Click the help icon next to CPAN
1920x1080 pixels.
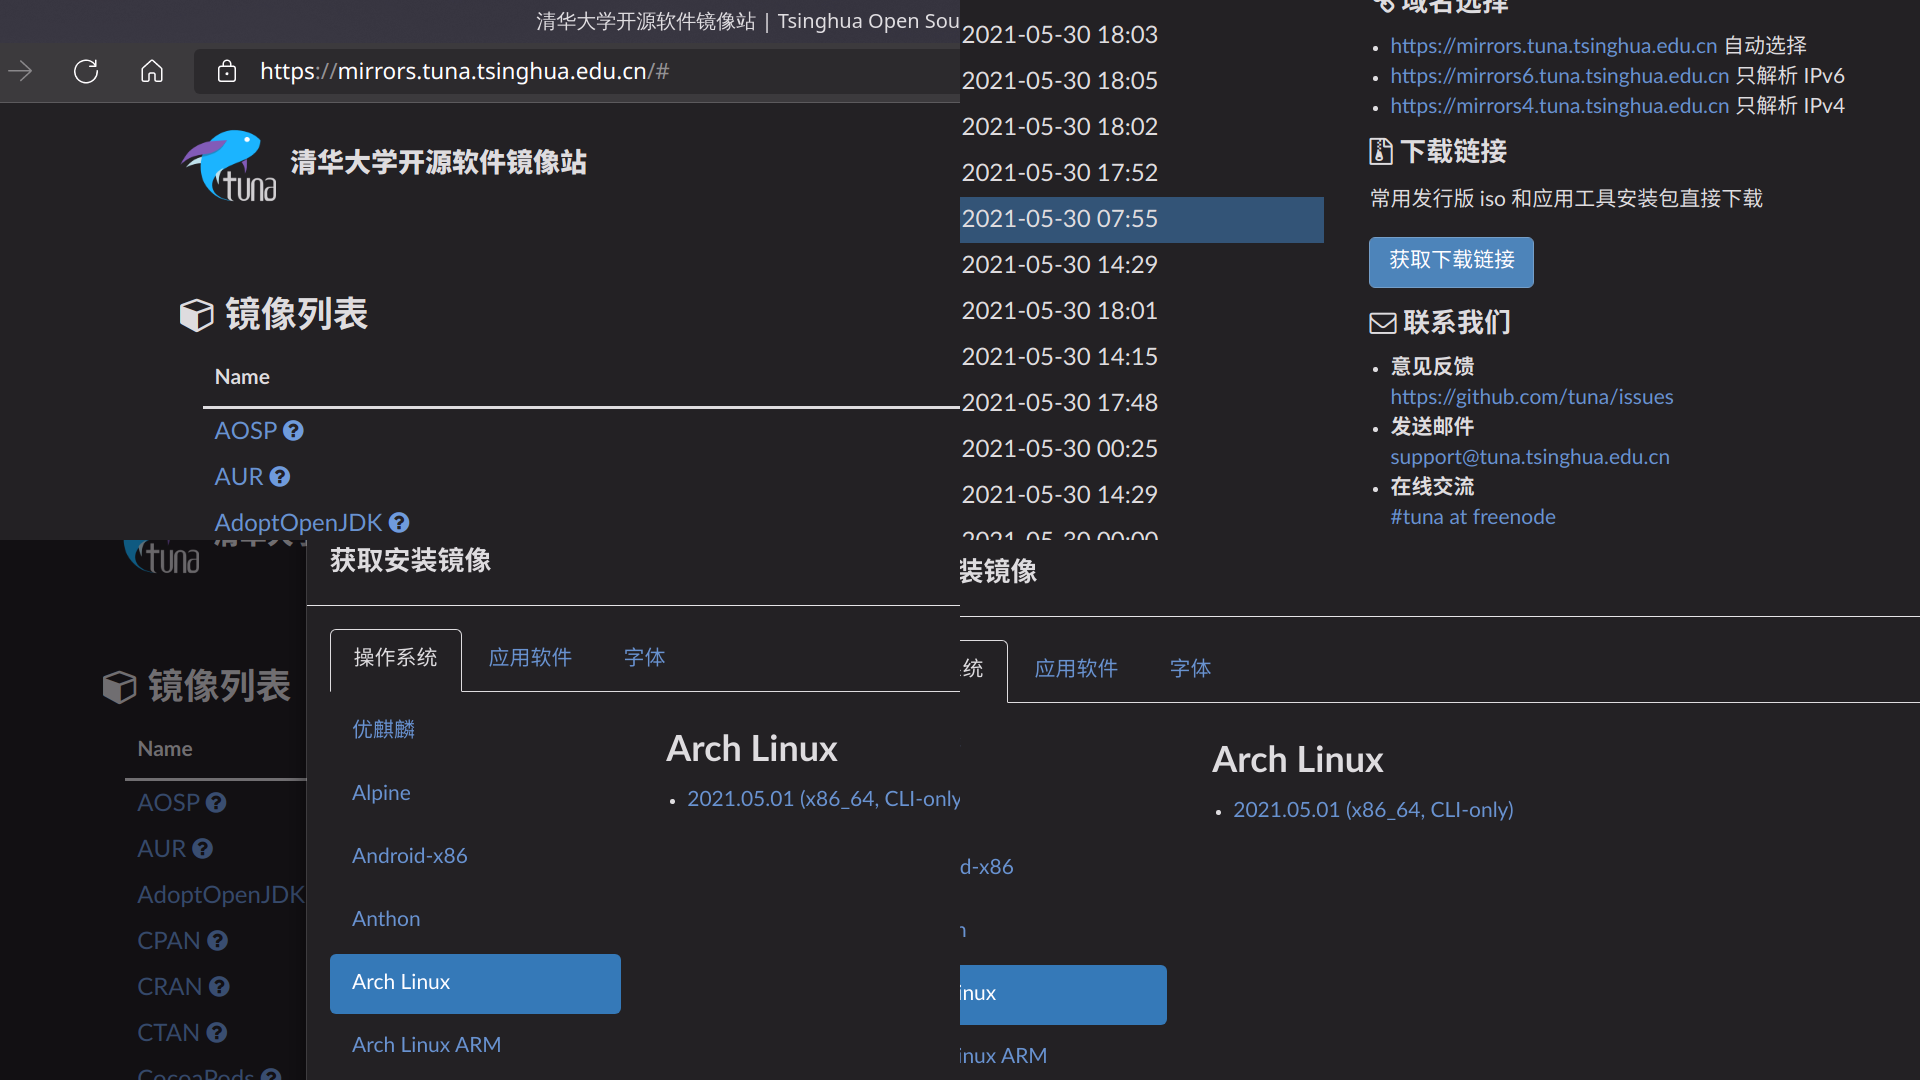pos(219,940)
